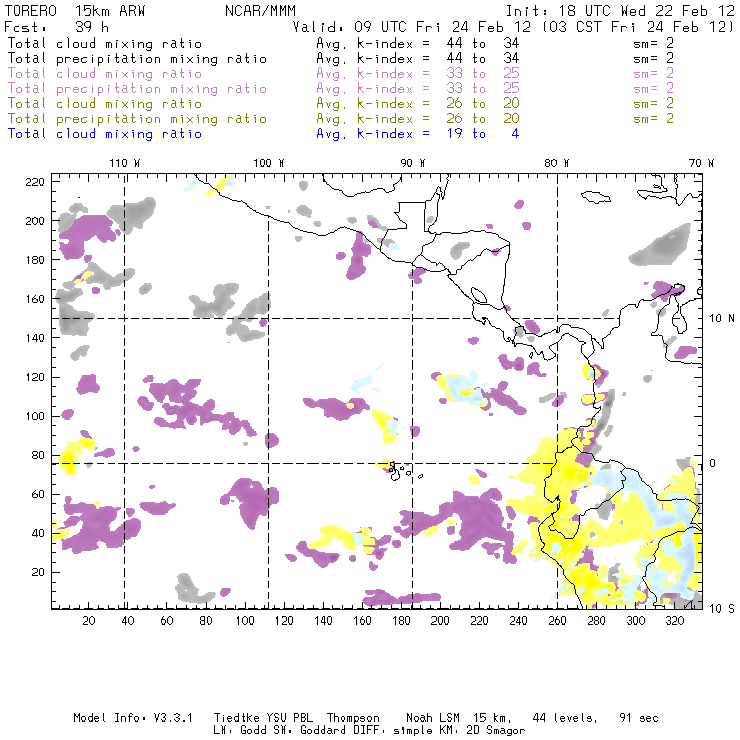
Task: Click the purple Total precipitation mixing ratio legend
Action: click(x=136, y=88)
